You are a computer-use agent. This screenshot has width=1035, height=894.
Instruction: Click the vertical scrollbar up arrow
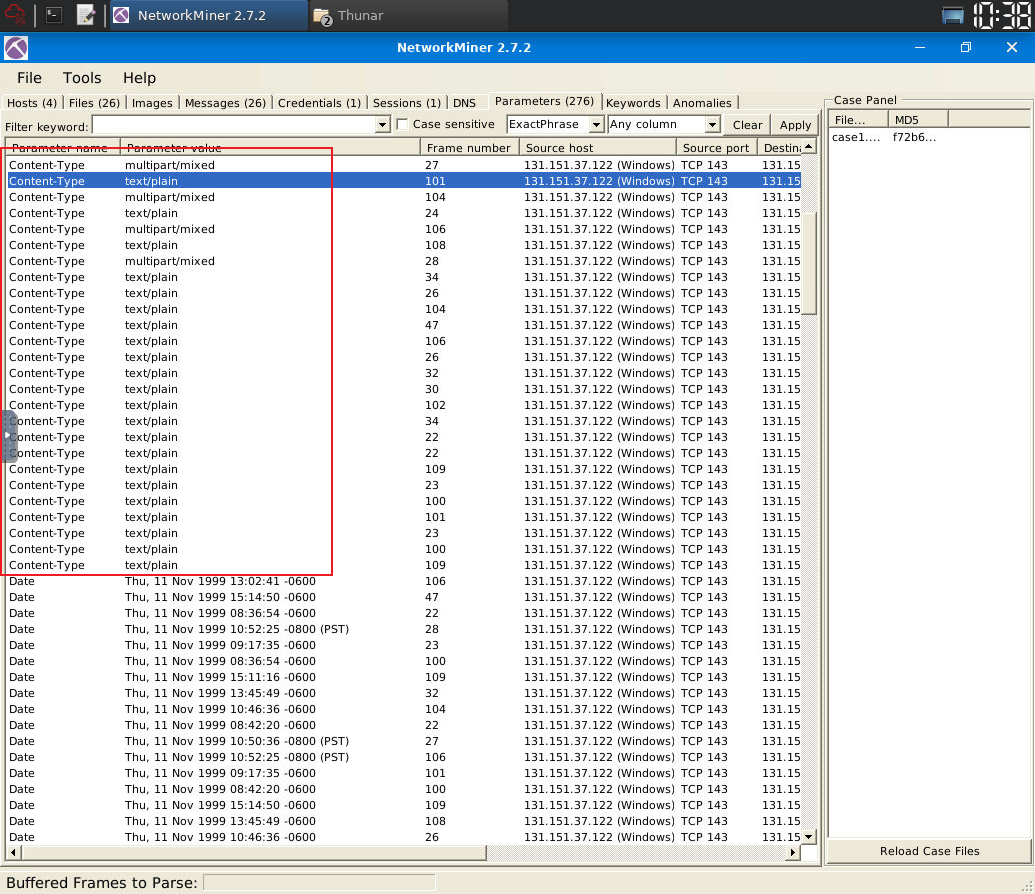pyautogui.click(x=809, y=147)
